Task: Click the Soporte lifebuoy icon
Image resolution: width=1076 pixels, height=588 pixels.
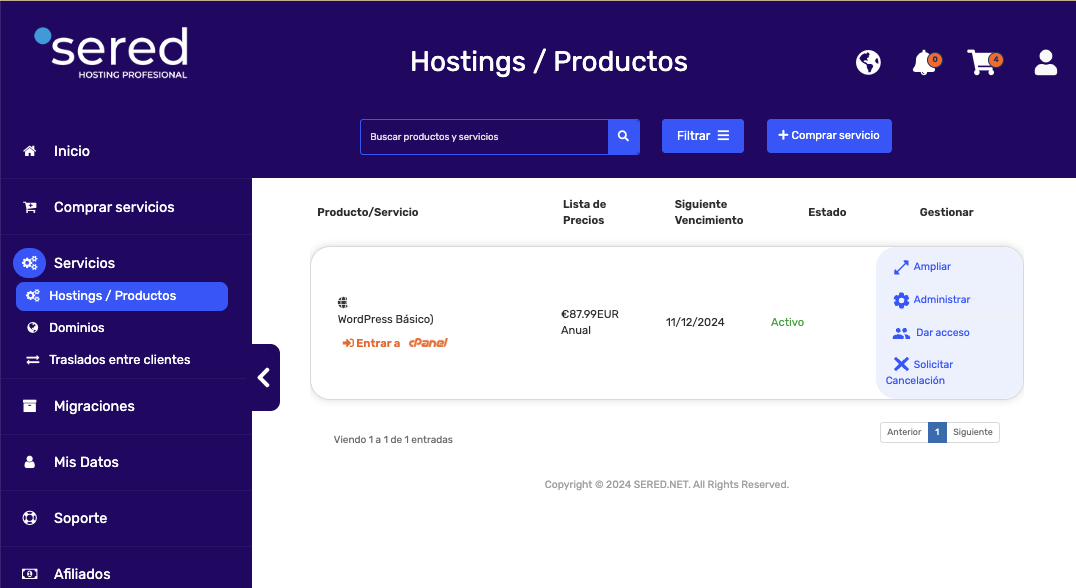Action: pos(30,518)
